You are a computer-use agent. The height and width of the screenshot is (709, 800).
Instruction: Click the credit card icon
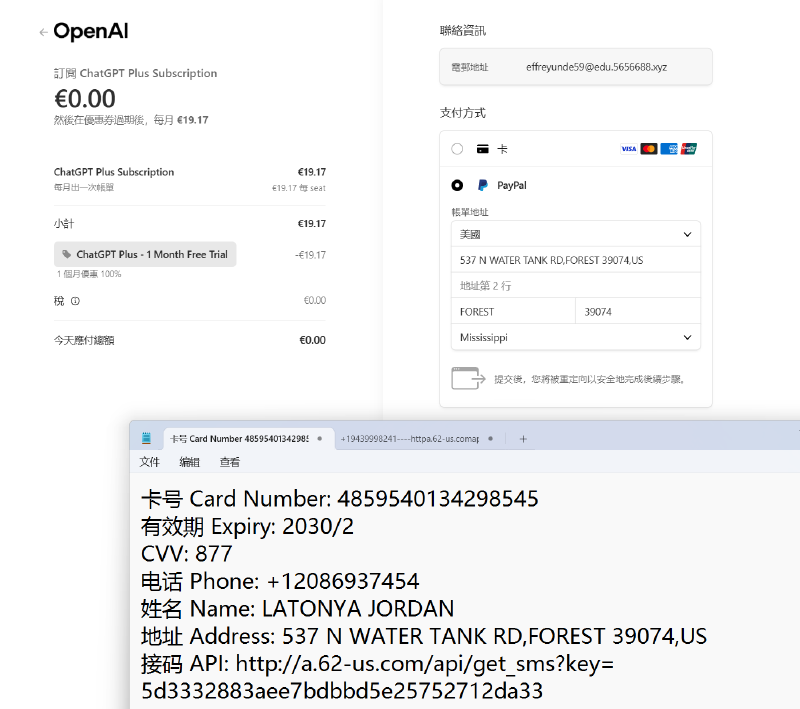(483, 149)
